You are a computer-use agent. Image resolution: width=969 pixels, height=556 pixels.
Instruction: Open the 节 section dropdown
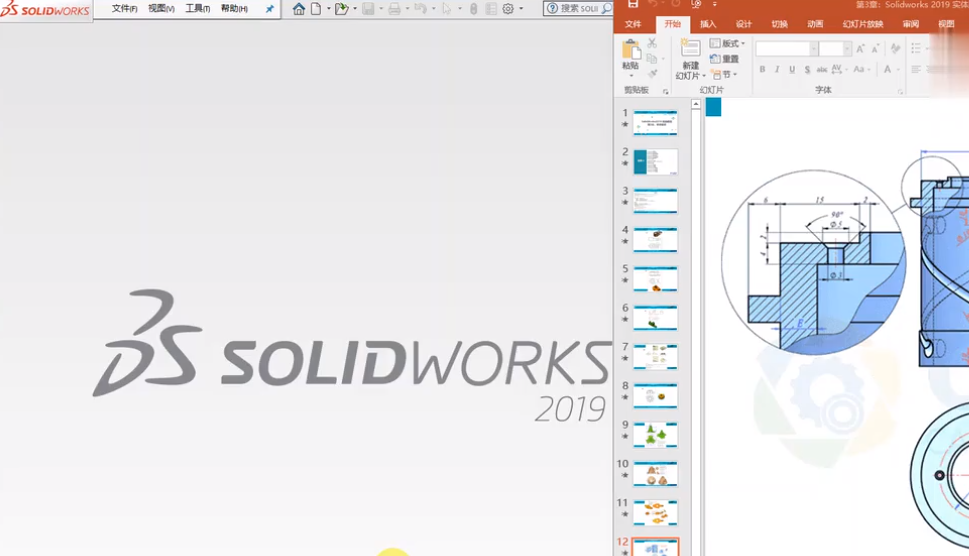(724, 74)
